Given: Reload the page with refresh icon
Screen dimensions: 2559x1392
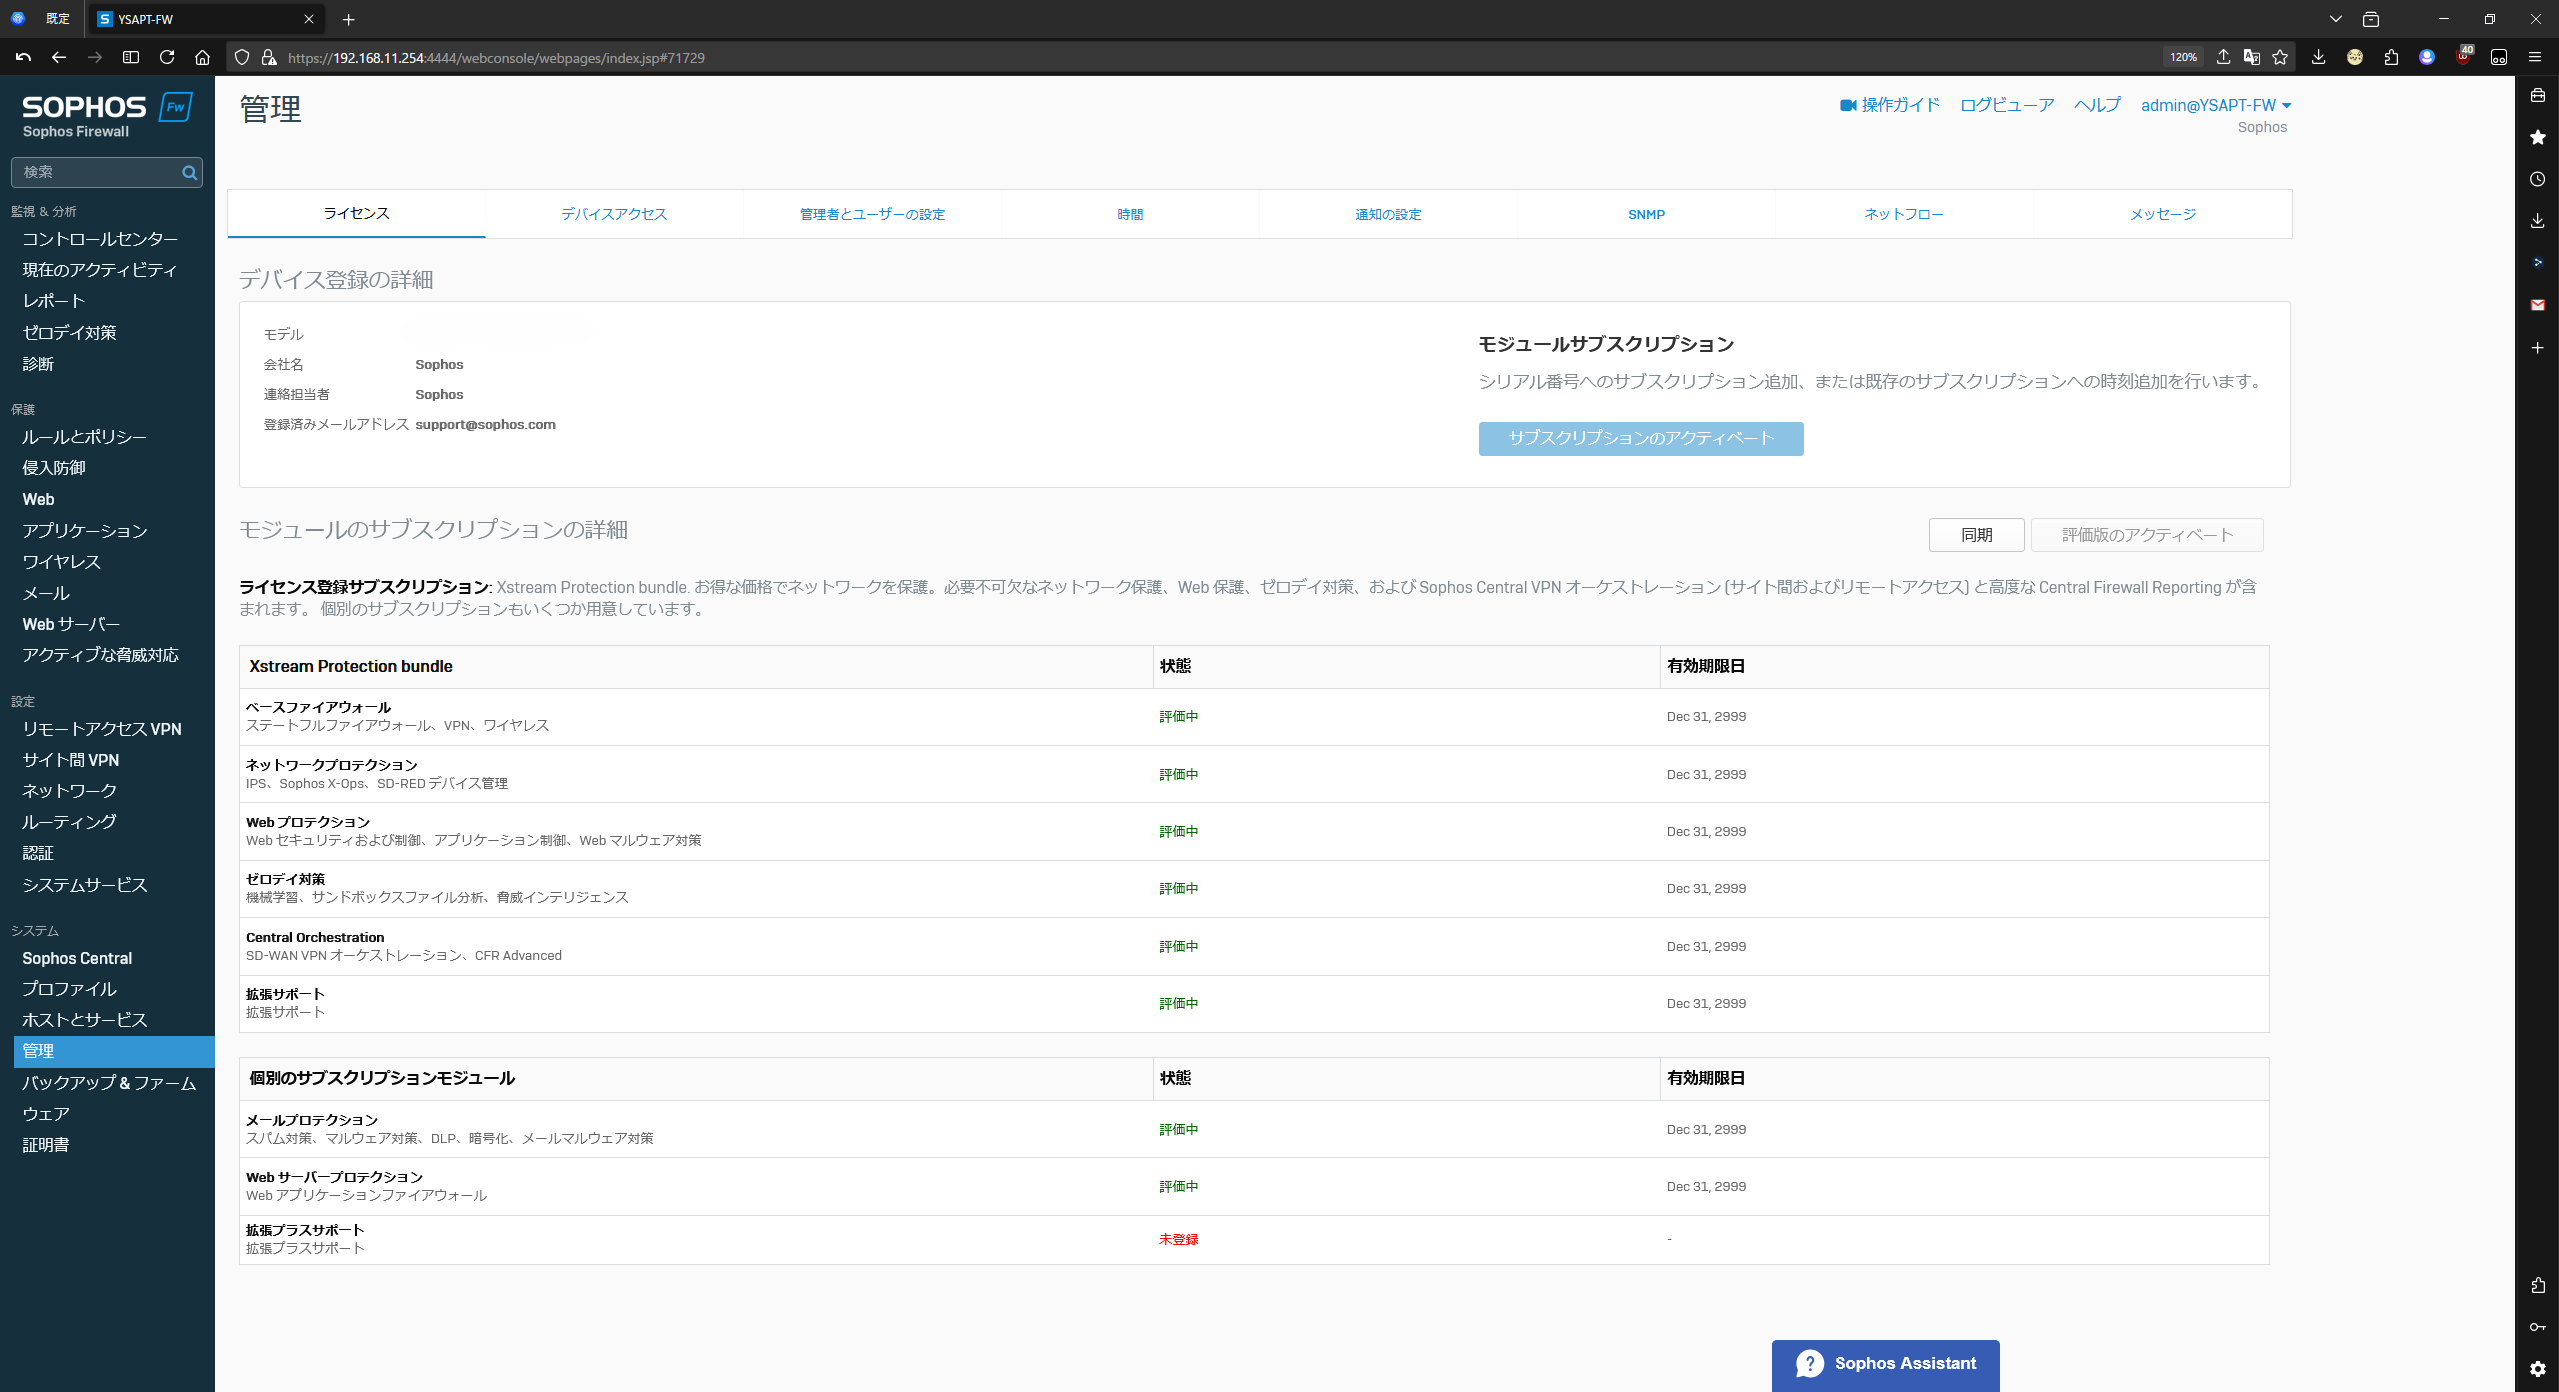Looking at the screenshot, I should point(167,58).
